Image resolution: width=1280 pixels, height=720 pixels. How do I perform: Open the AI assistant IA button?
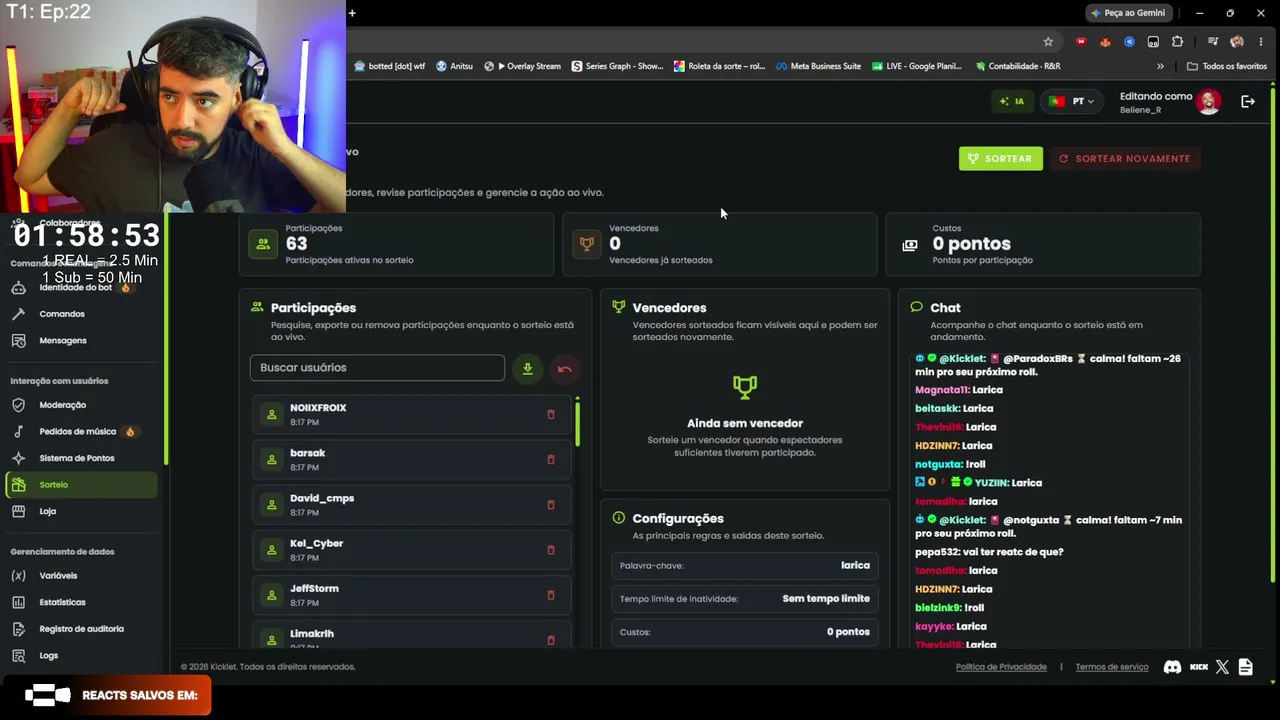pyautogui.click(x=1013, y=101)
